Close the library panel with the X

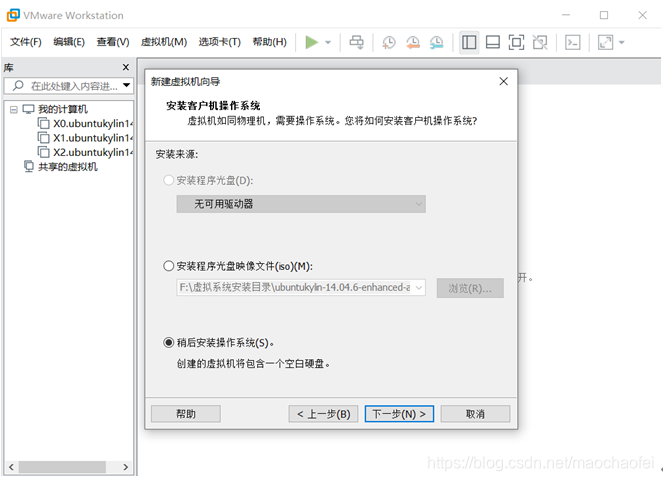(x=126, y=67)
